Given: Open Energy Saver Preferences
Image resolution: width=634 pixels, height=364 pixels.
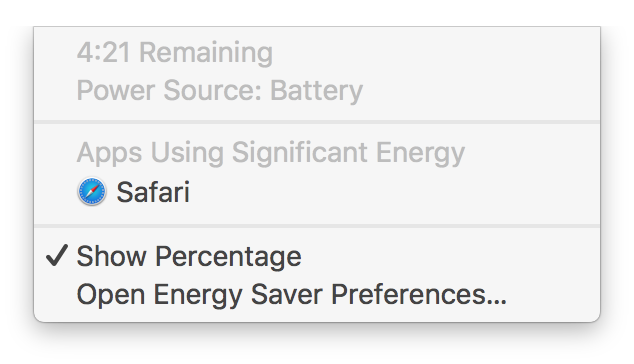Looking at the screenshot, I should (317, 294).
